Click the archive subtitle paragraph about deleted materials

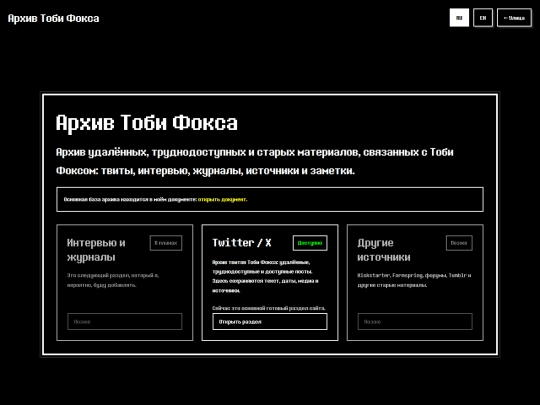(x=255, y=161)
